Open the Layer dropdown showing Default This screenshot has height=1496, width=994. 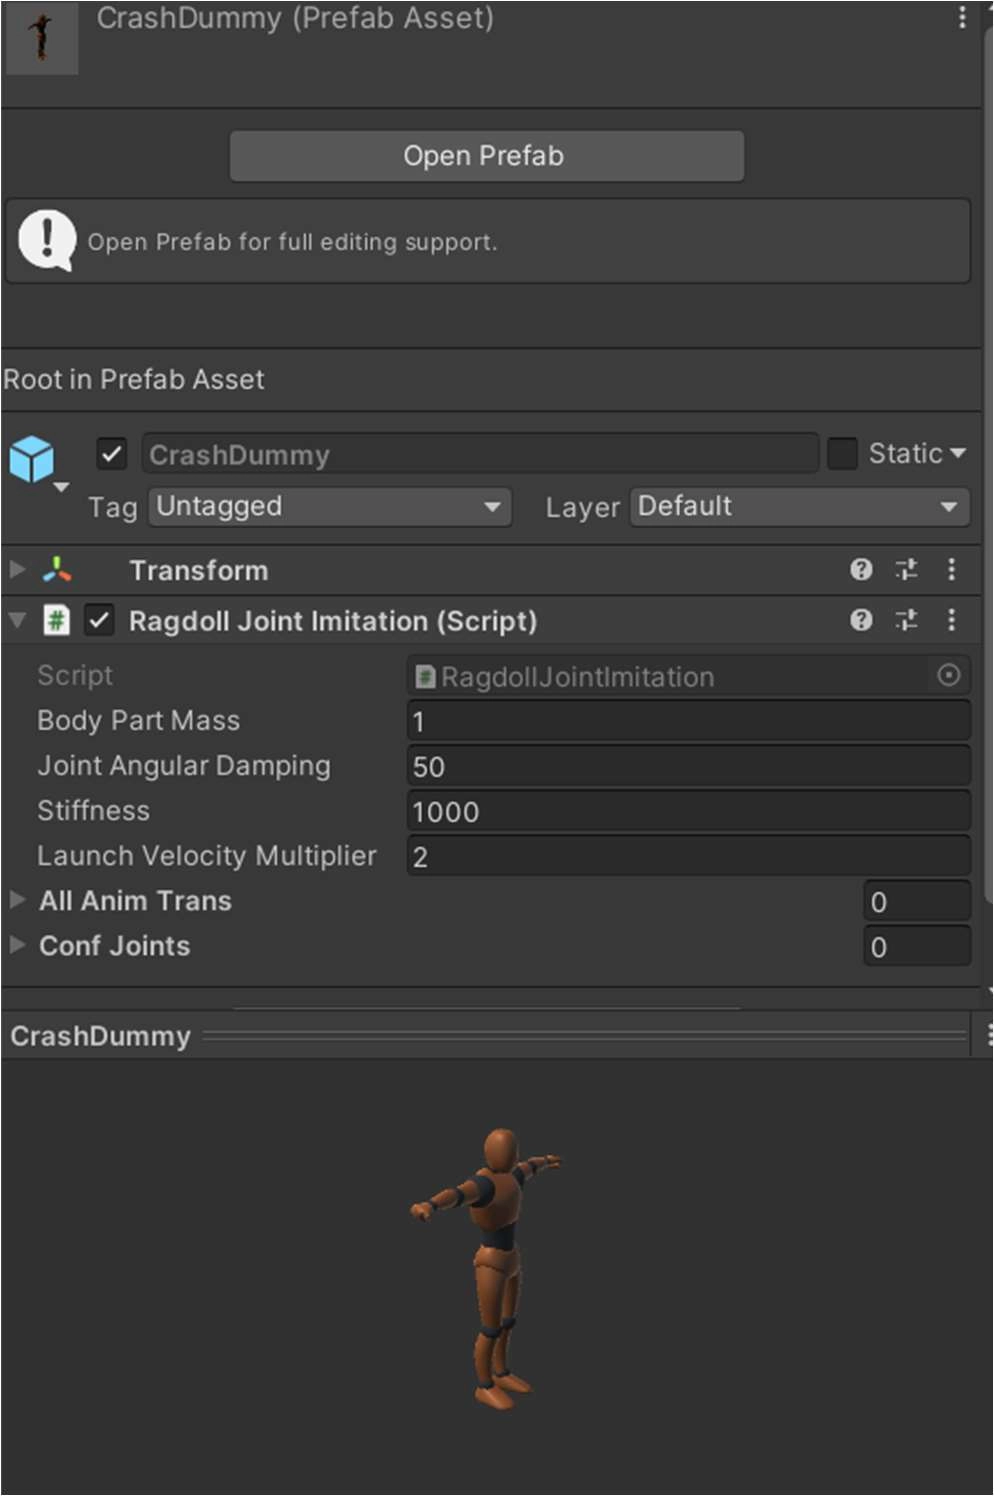pos(800,507)
